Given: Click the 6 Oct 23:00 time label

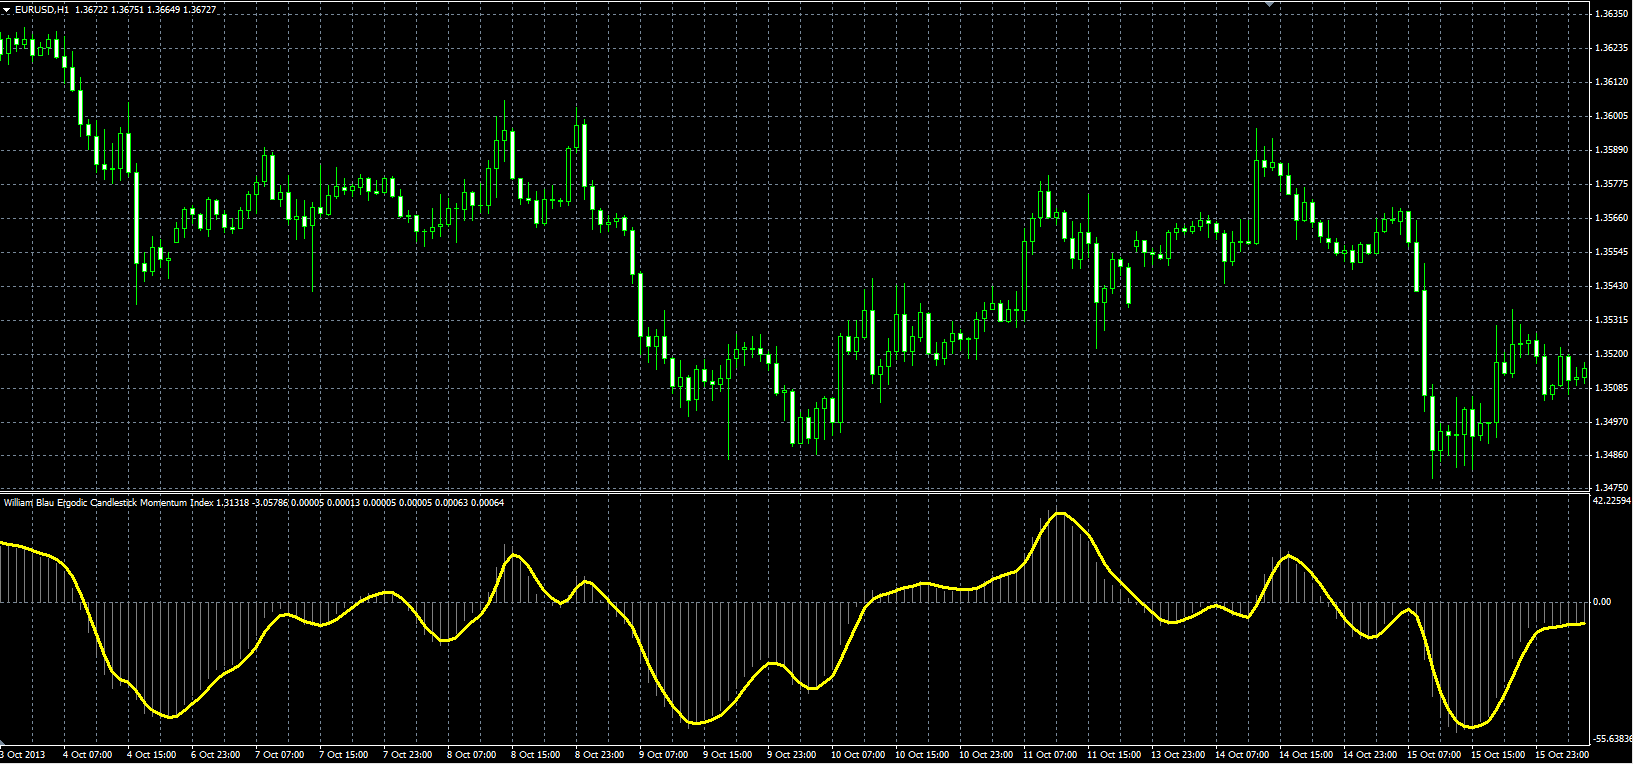Looking at the screenshot, I should click(x=215, y=755).
